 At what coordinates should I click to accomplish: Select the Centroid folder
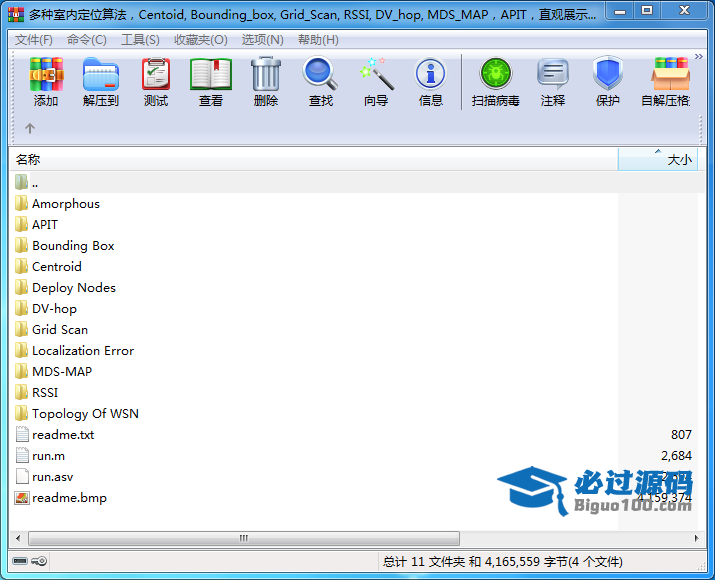(x=48, y=267)
